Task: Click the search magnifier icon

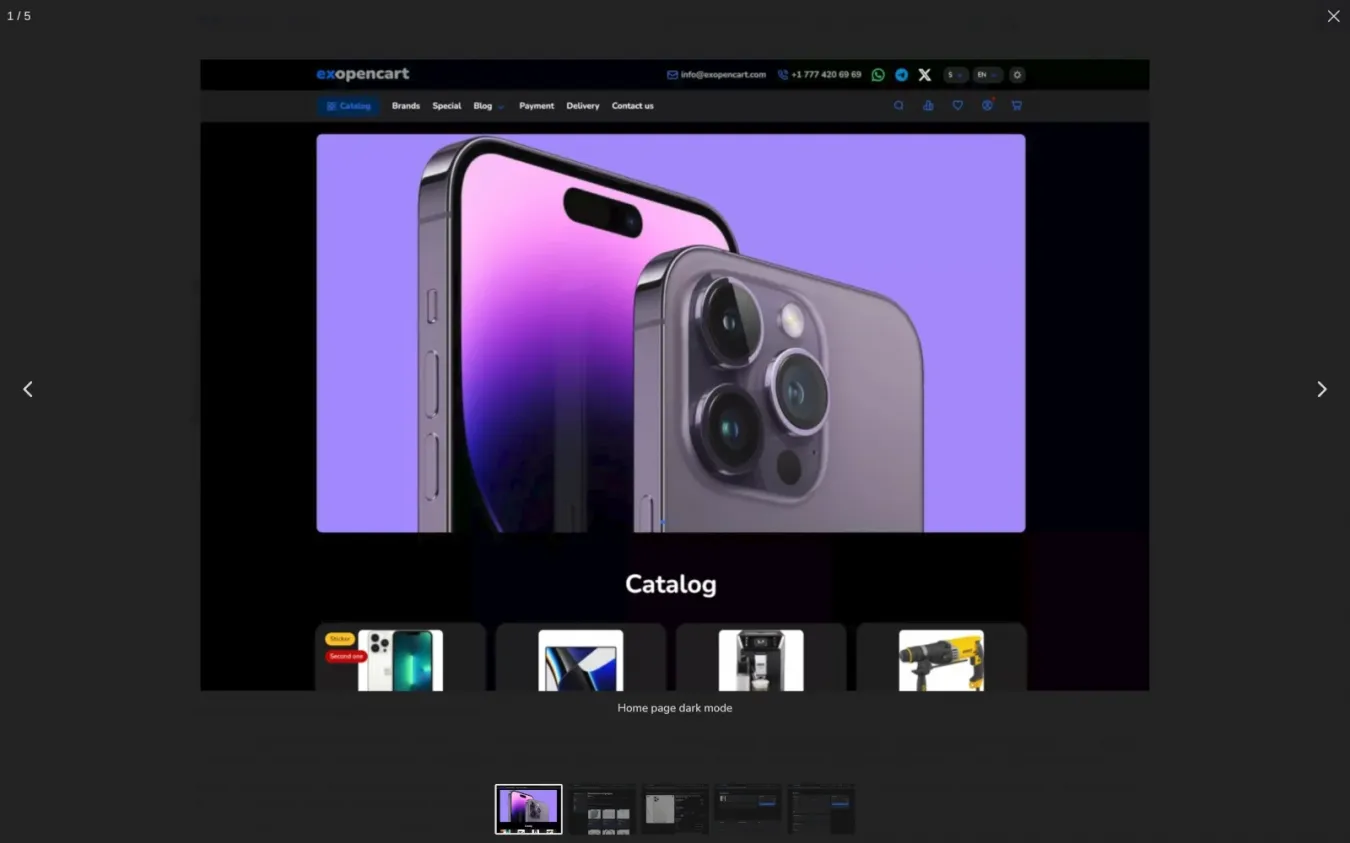Action: coord(898,106)
